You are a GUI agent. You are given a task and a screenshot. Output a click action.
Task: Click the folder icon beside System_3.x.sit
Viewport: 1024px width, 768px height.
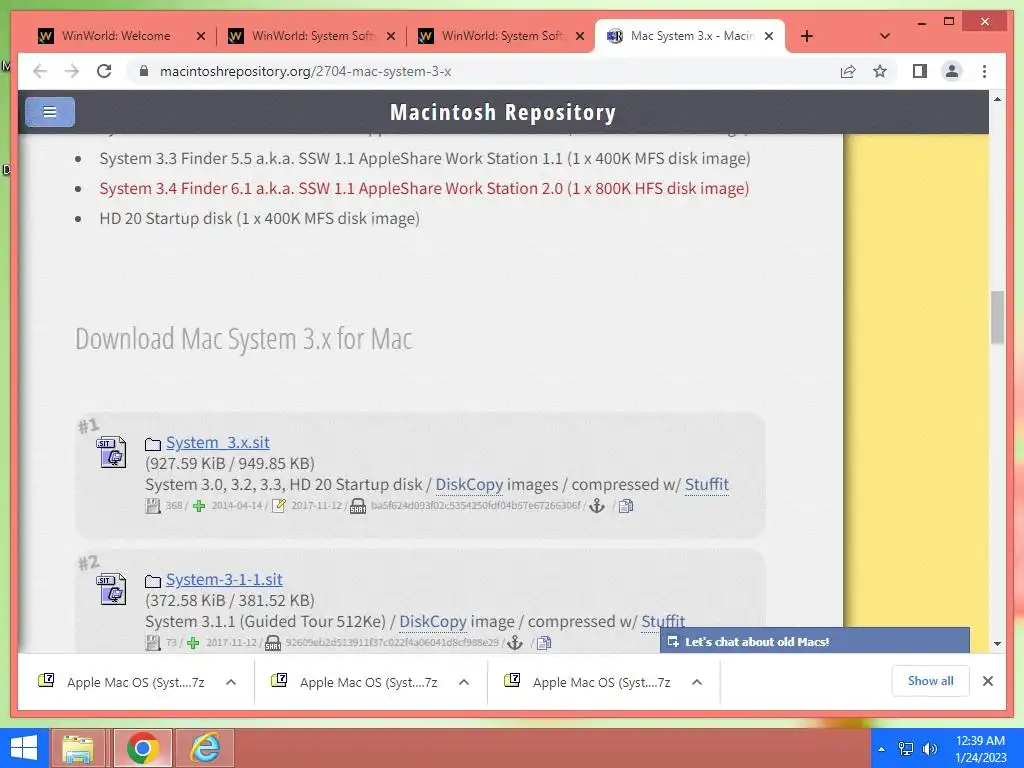click(153, 444)
